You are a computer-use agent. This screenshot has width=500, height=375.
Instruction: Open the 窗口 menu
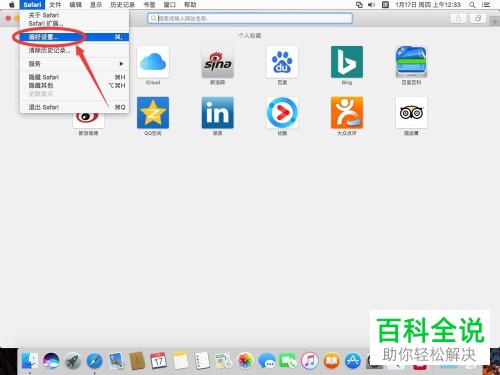(170, 5)
